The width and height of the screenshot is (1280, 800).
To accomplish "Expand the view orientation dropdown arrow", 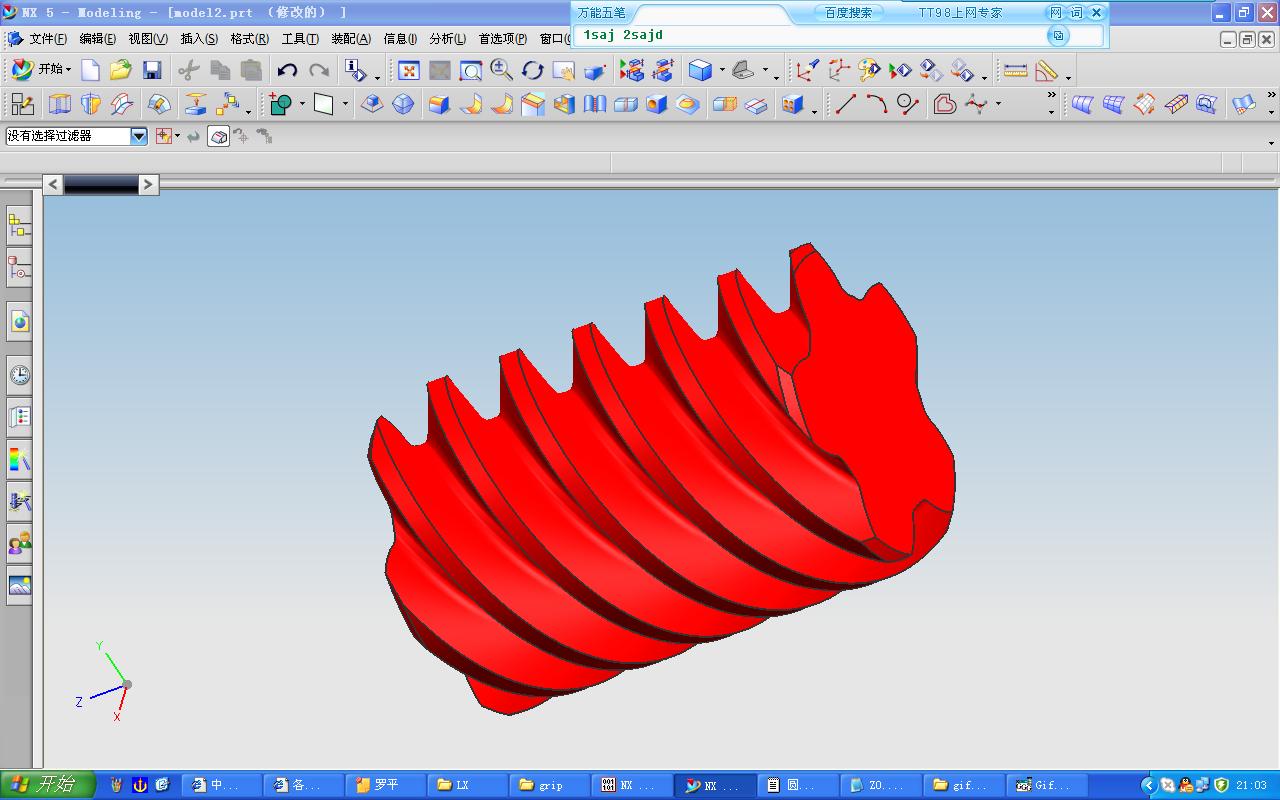I will tap(765, 71).
